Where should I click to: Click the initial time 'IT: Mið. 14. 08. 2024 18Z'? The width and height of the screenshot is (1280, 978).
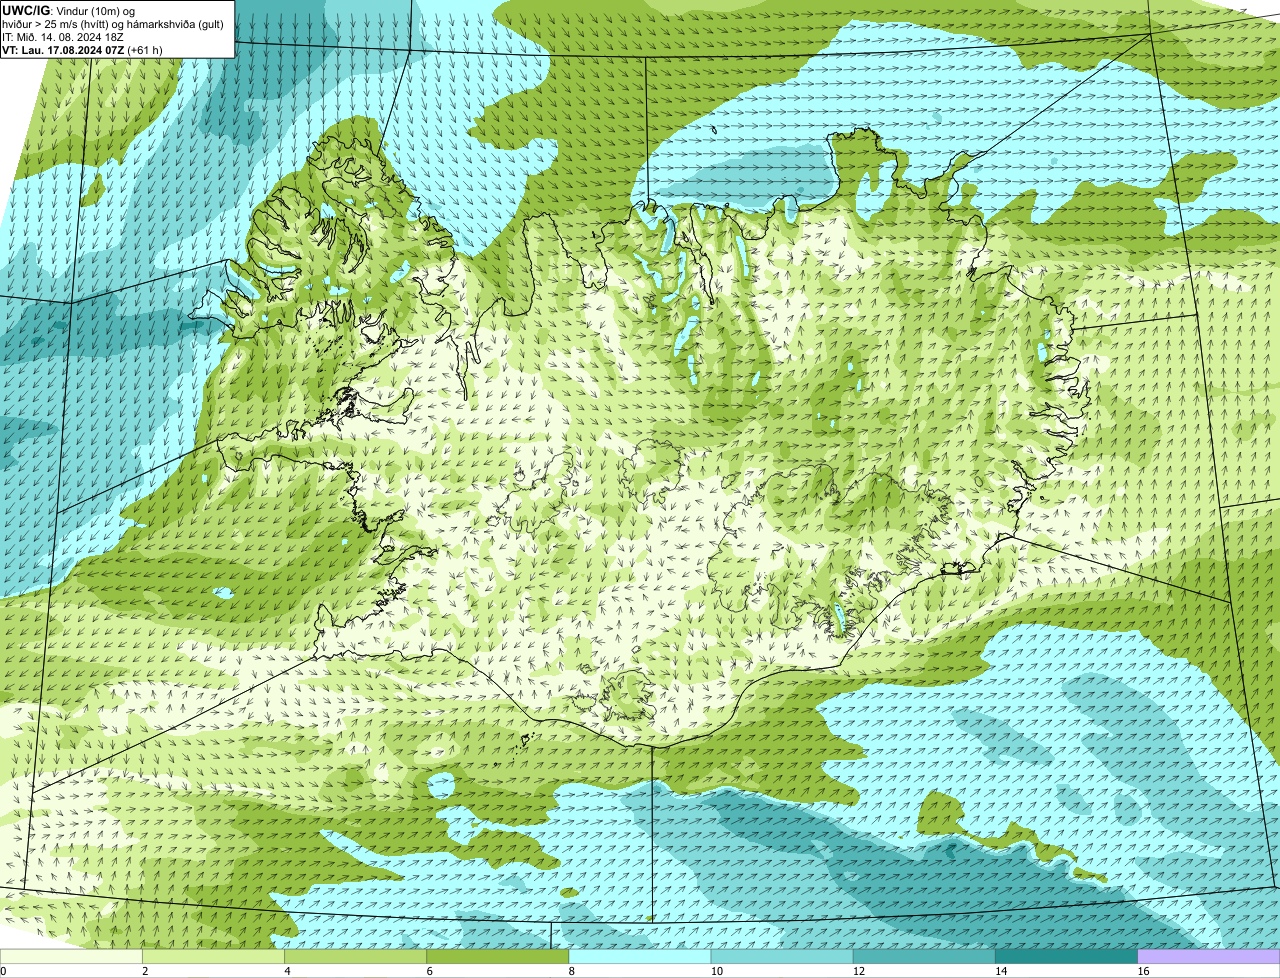(x=63, y=37)
